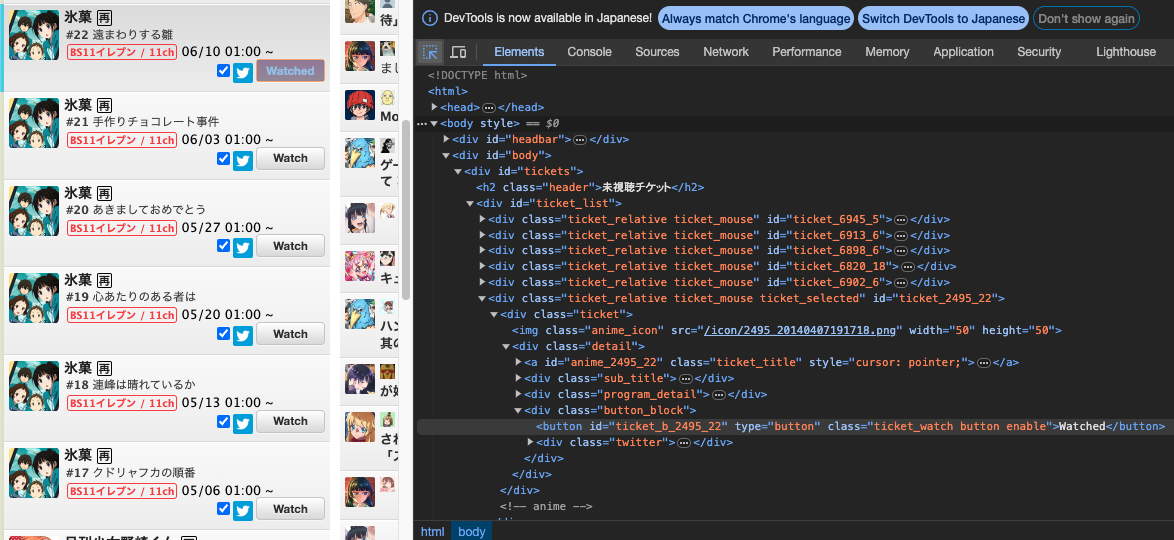Uncheck the checkbox for episode #21
The height and width of the screenshot is (540, 1174).
[223, 158]
